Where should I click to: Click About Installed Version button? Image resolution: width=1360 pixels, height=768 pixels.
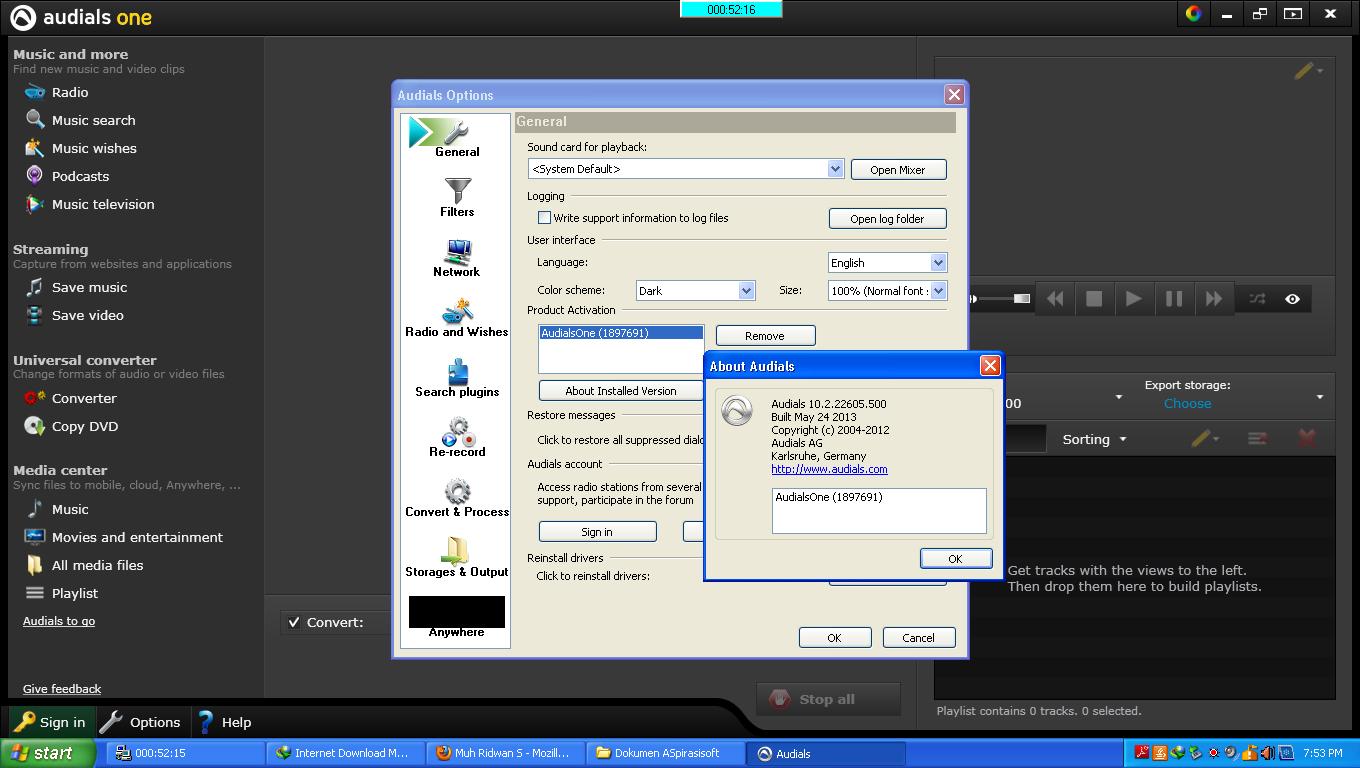click(621, 391)
